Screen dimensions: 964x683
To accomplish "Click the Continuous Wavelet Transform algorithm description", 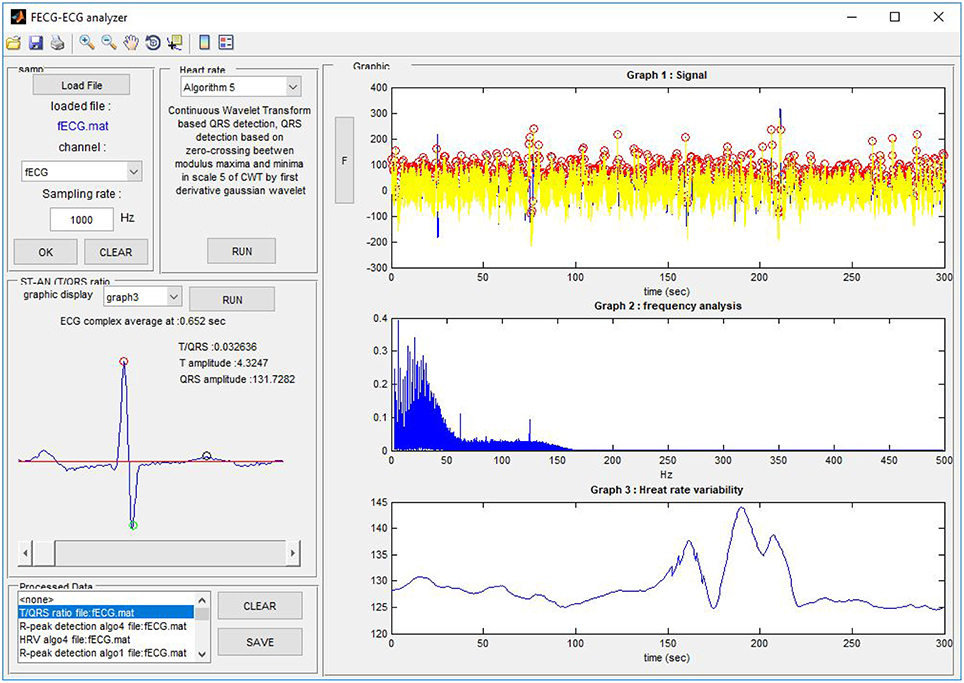I will pyautogui.click(x=240, y=150).
